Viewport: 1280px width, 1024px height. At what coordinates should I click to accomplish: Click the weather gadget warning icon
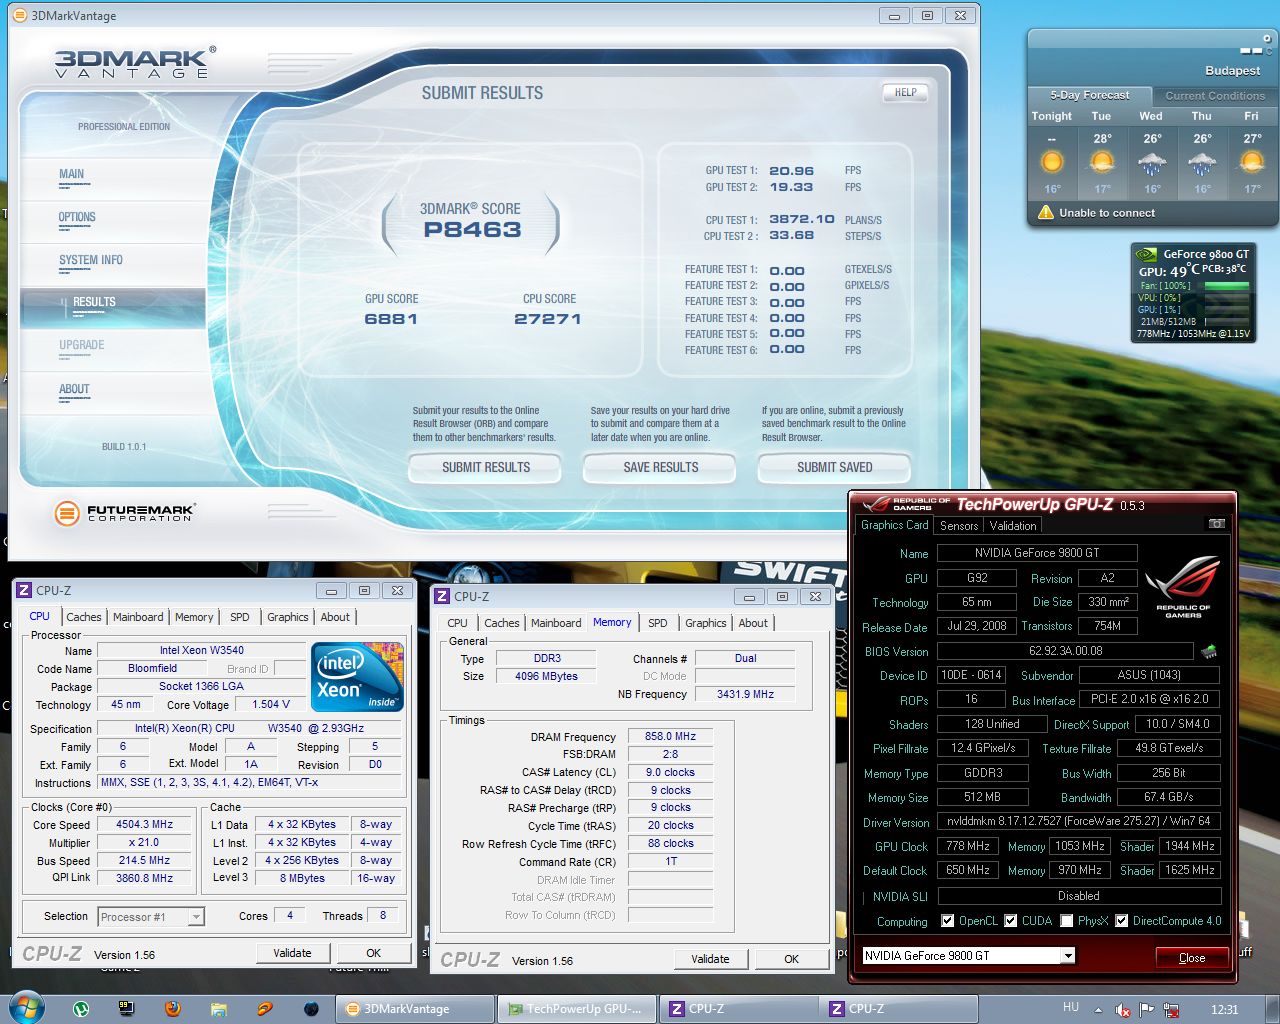[x=1046, y=212]
